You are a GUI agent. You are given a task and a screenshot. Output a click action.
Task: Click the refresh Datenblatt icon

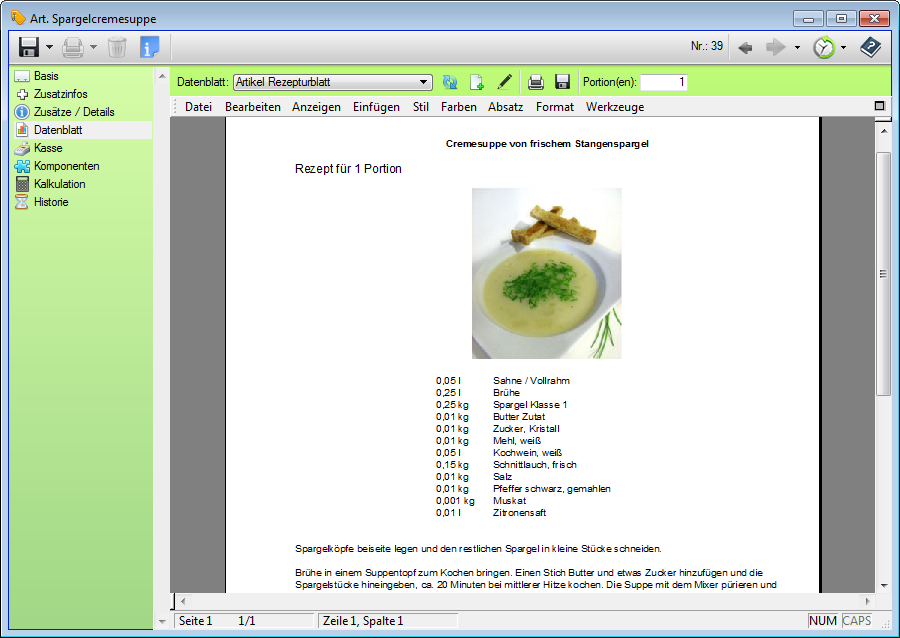click(450, 82)
